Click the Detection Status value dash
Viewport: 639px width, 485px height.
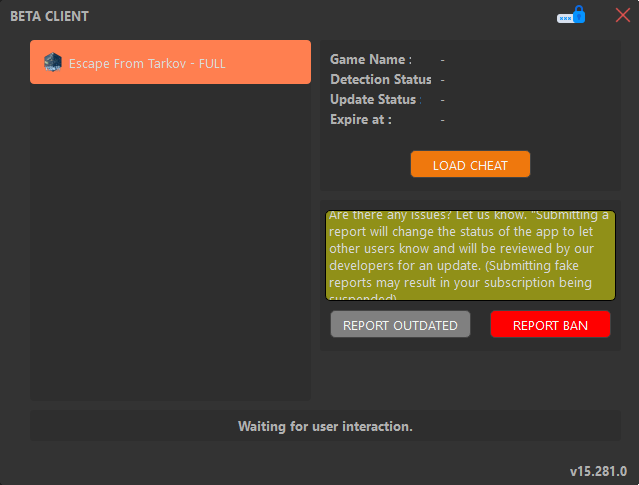[442, 80]
